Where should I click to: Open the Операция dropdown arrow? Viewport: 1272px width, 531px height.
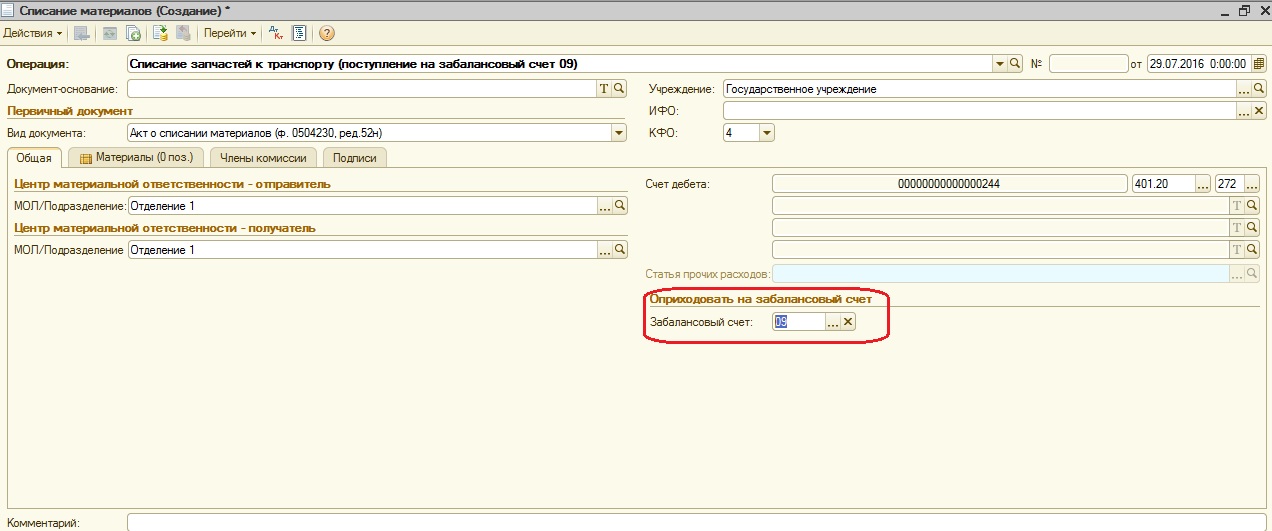click(x=999, y=64)
